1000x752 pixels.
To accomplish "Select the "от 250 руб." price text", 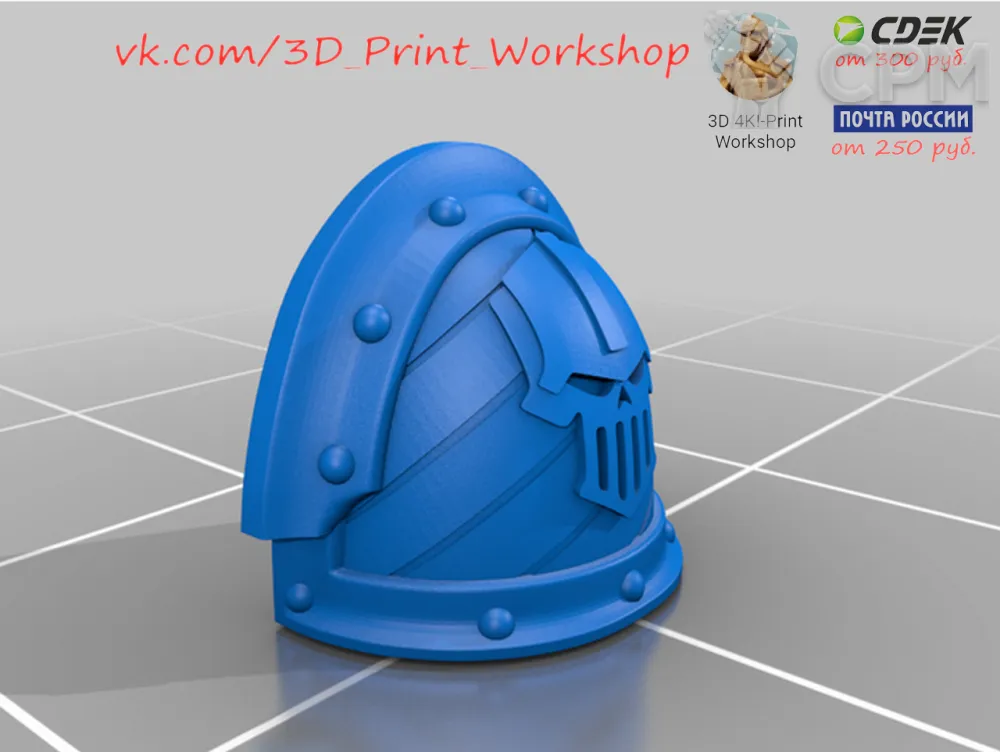I will point(903,149).
